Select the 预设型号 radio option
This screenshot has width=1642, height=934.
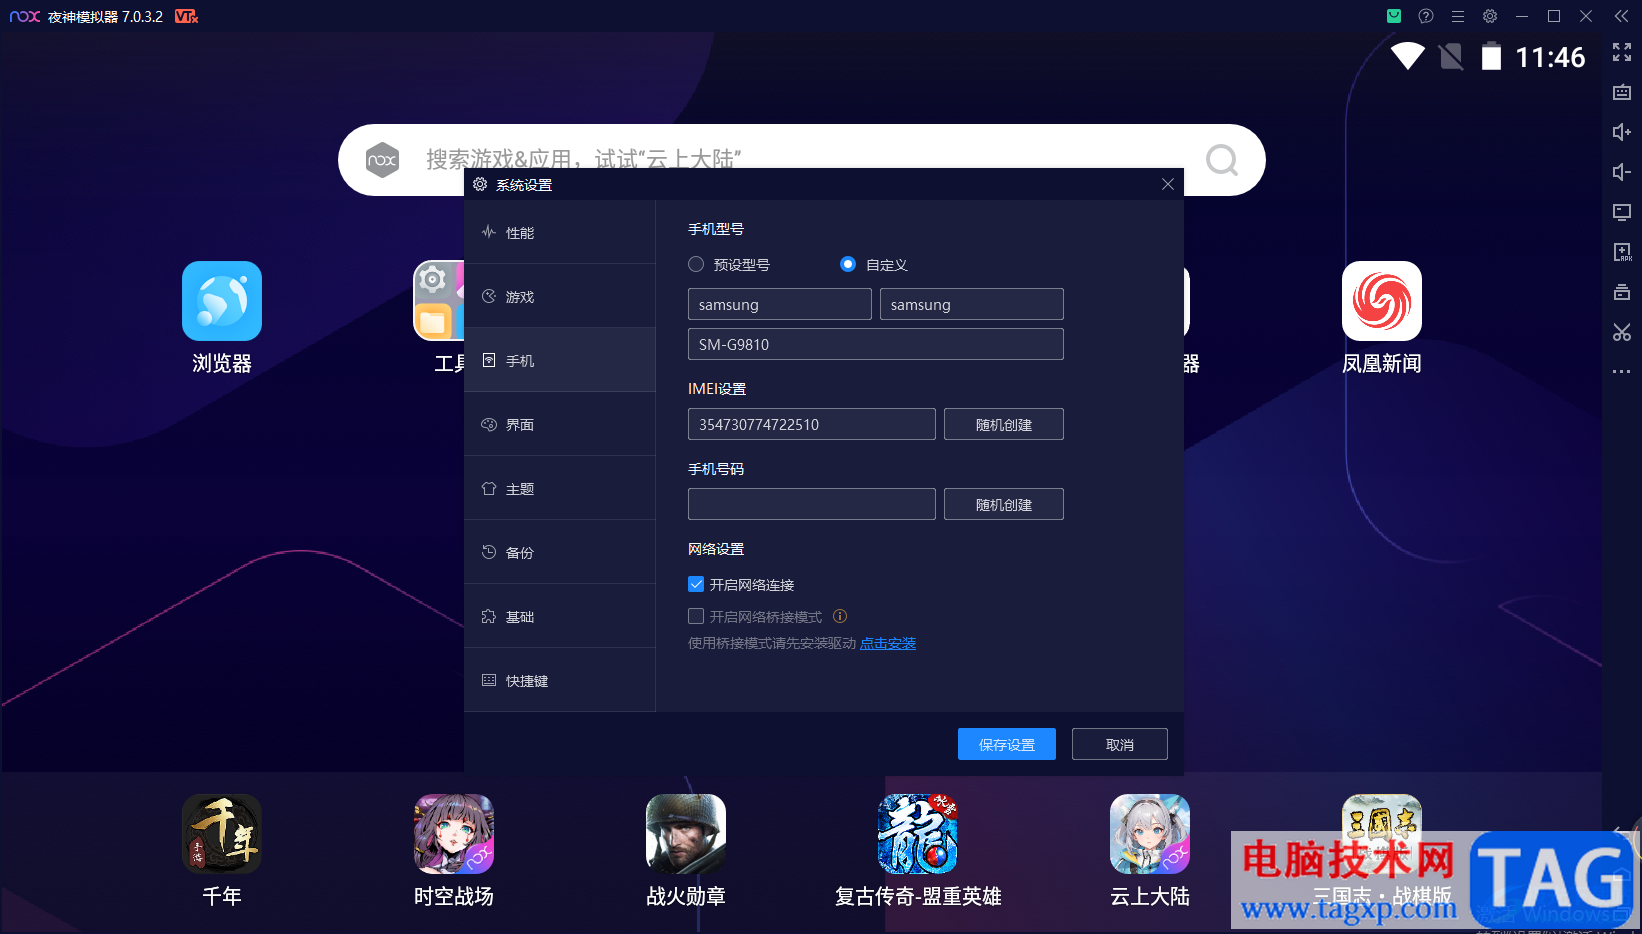click(x=696, y=264)
